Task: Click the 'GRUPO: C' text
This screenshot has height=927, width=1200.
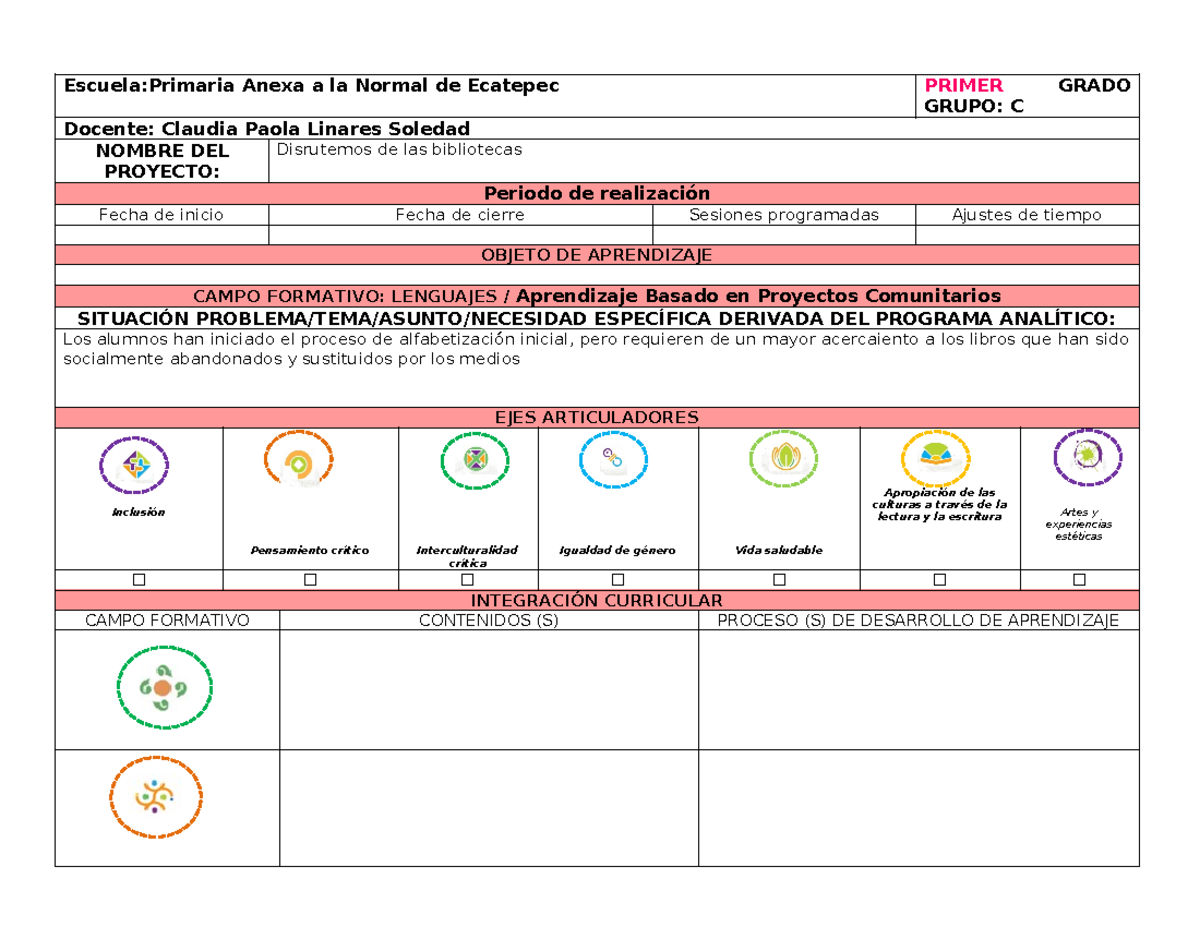Action: click(x=975, y=106)
